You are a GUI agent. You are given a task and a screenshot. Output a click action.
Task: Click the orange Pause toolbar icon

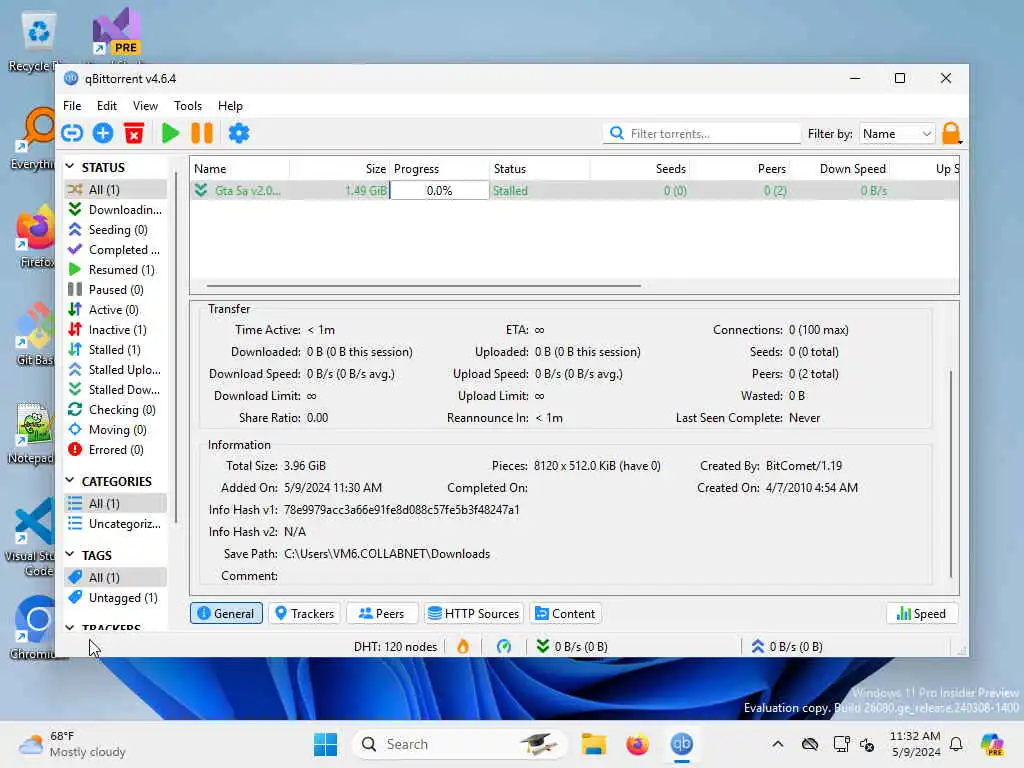pos(202,133)
